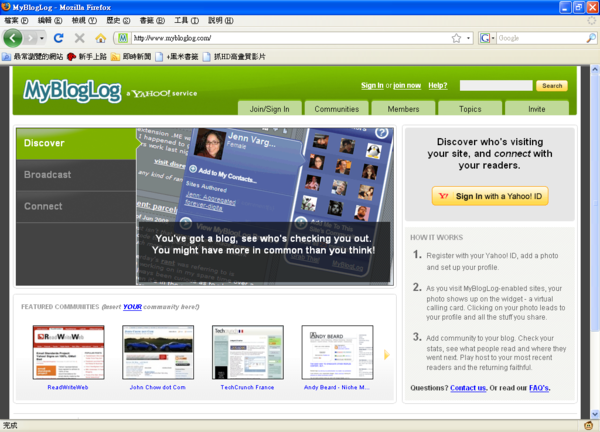600x432 pixels.
Task: Click the John Chow dot Com text link
Action: pyautogui.click(x=158, y=387)
